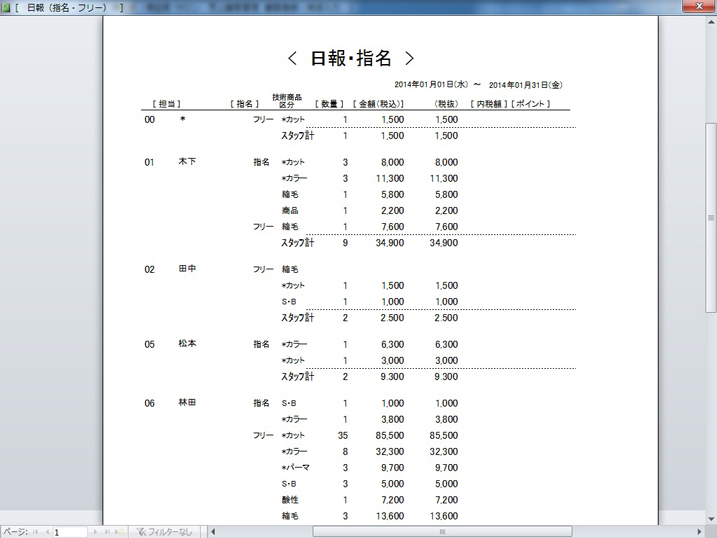Click the *パーマ item under 林田
The height and width of the screenshot is (538, 717).
(x=295, y=468)
